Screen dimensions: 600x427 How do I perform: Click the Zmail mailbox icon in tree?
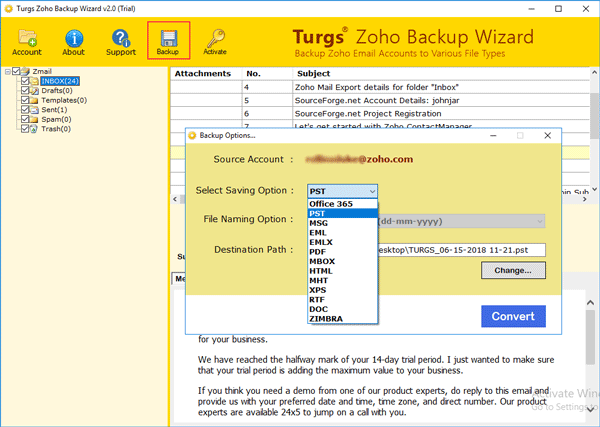click(x=25, y=71)
